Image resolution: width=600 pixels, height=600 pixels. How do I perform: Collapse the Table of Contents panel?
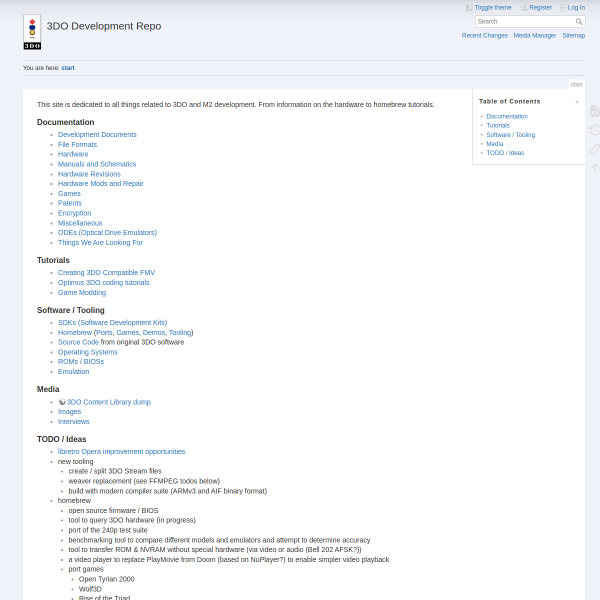[577, 102]
